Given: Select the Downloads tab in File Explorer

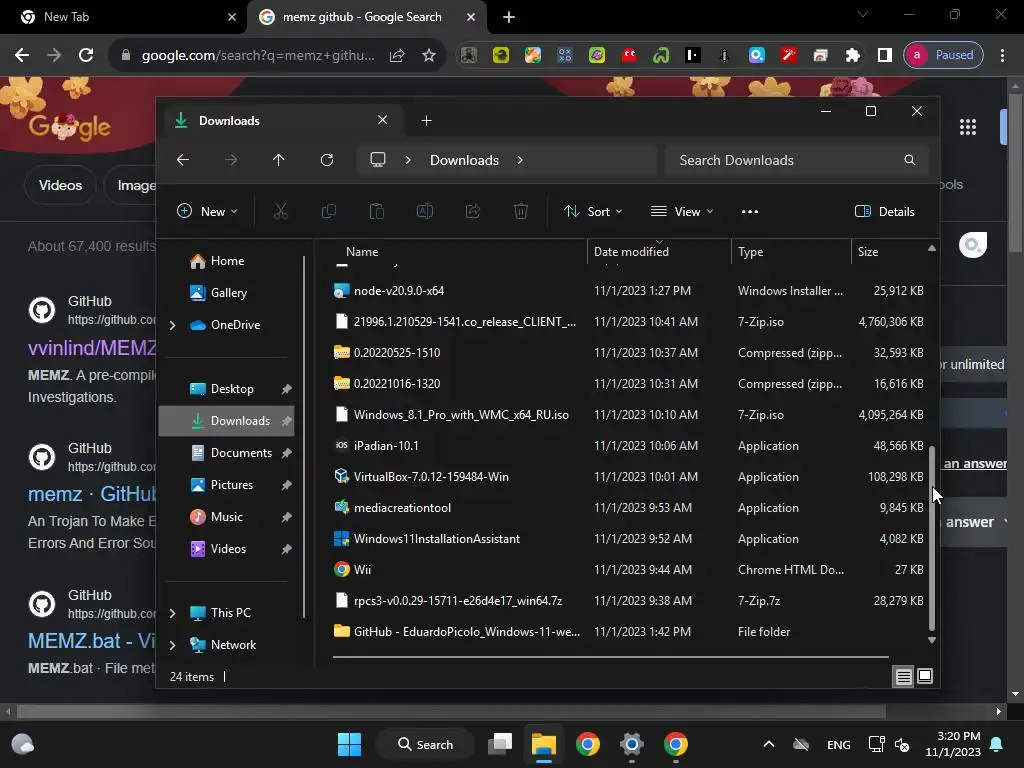Looking at the screenshot, I should pos(283,121).
